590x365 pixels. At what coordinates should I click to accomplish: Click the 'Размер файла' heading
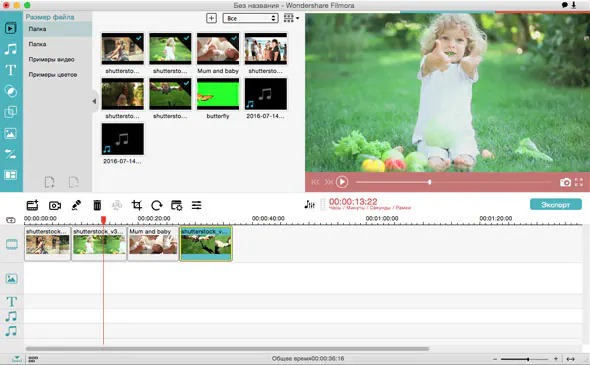coord(50,17)
